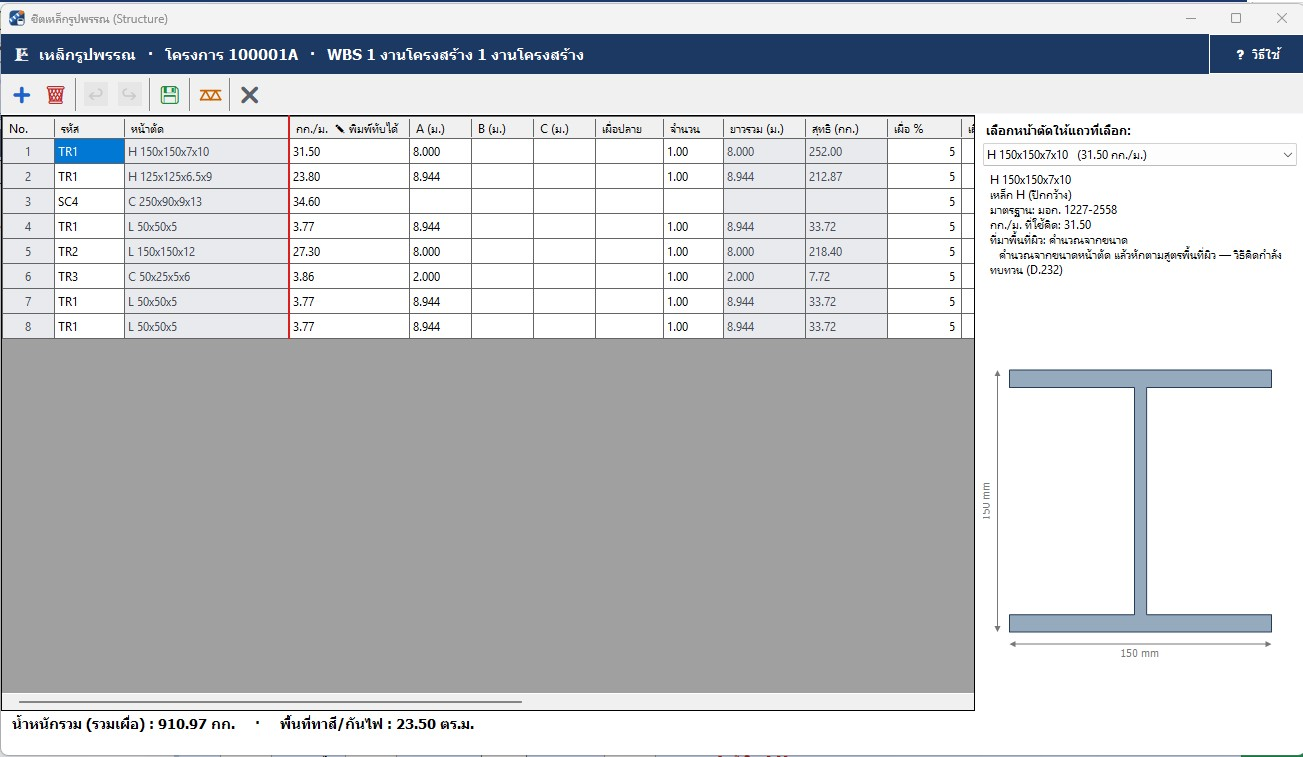Click the total weight 910.97 กก. status text
Viewport: 1303px width, 757px height.
pos(123,724)
